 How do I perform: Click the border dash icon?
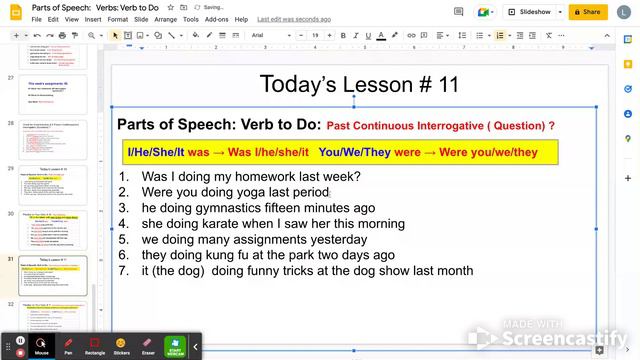click(x=236, y=36)
